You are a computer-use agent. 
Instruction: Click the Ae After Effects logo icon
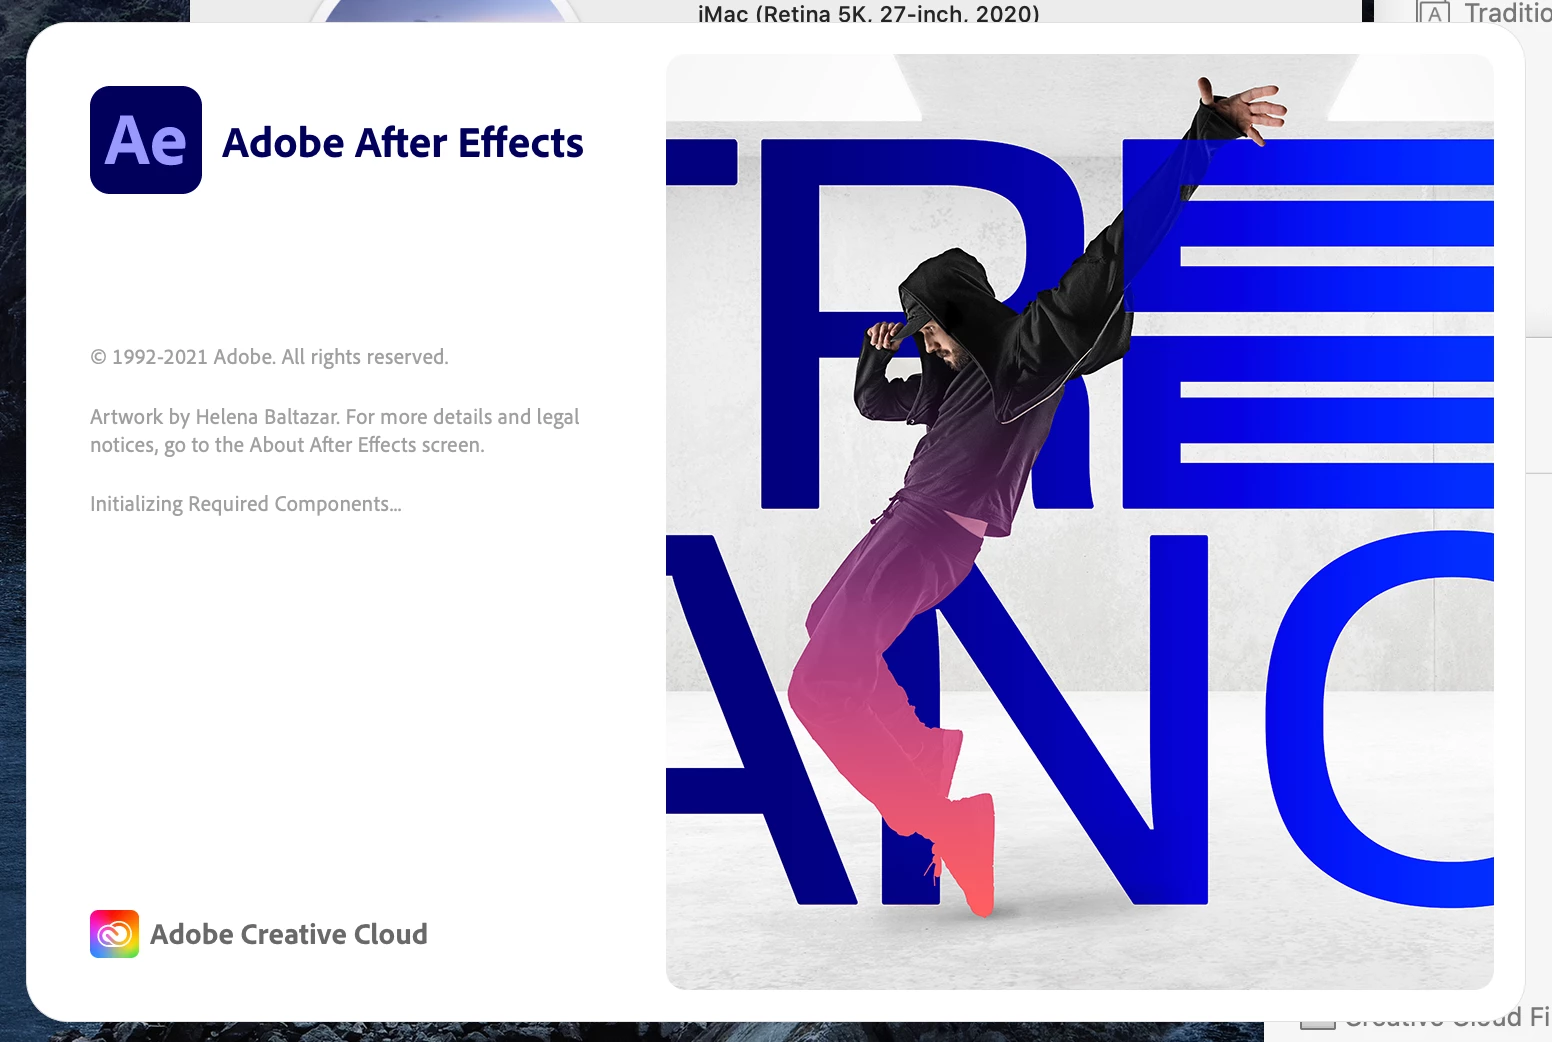click(x=146, y=140)
